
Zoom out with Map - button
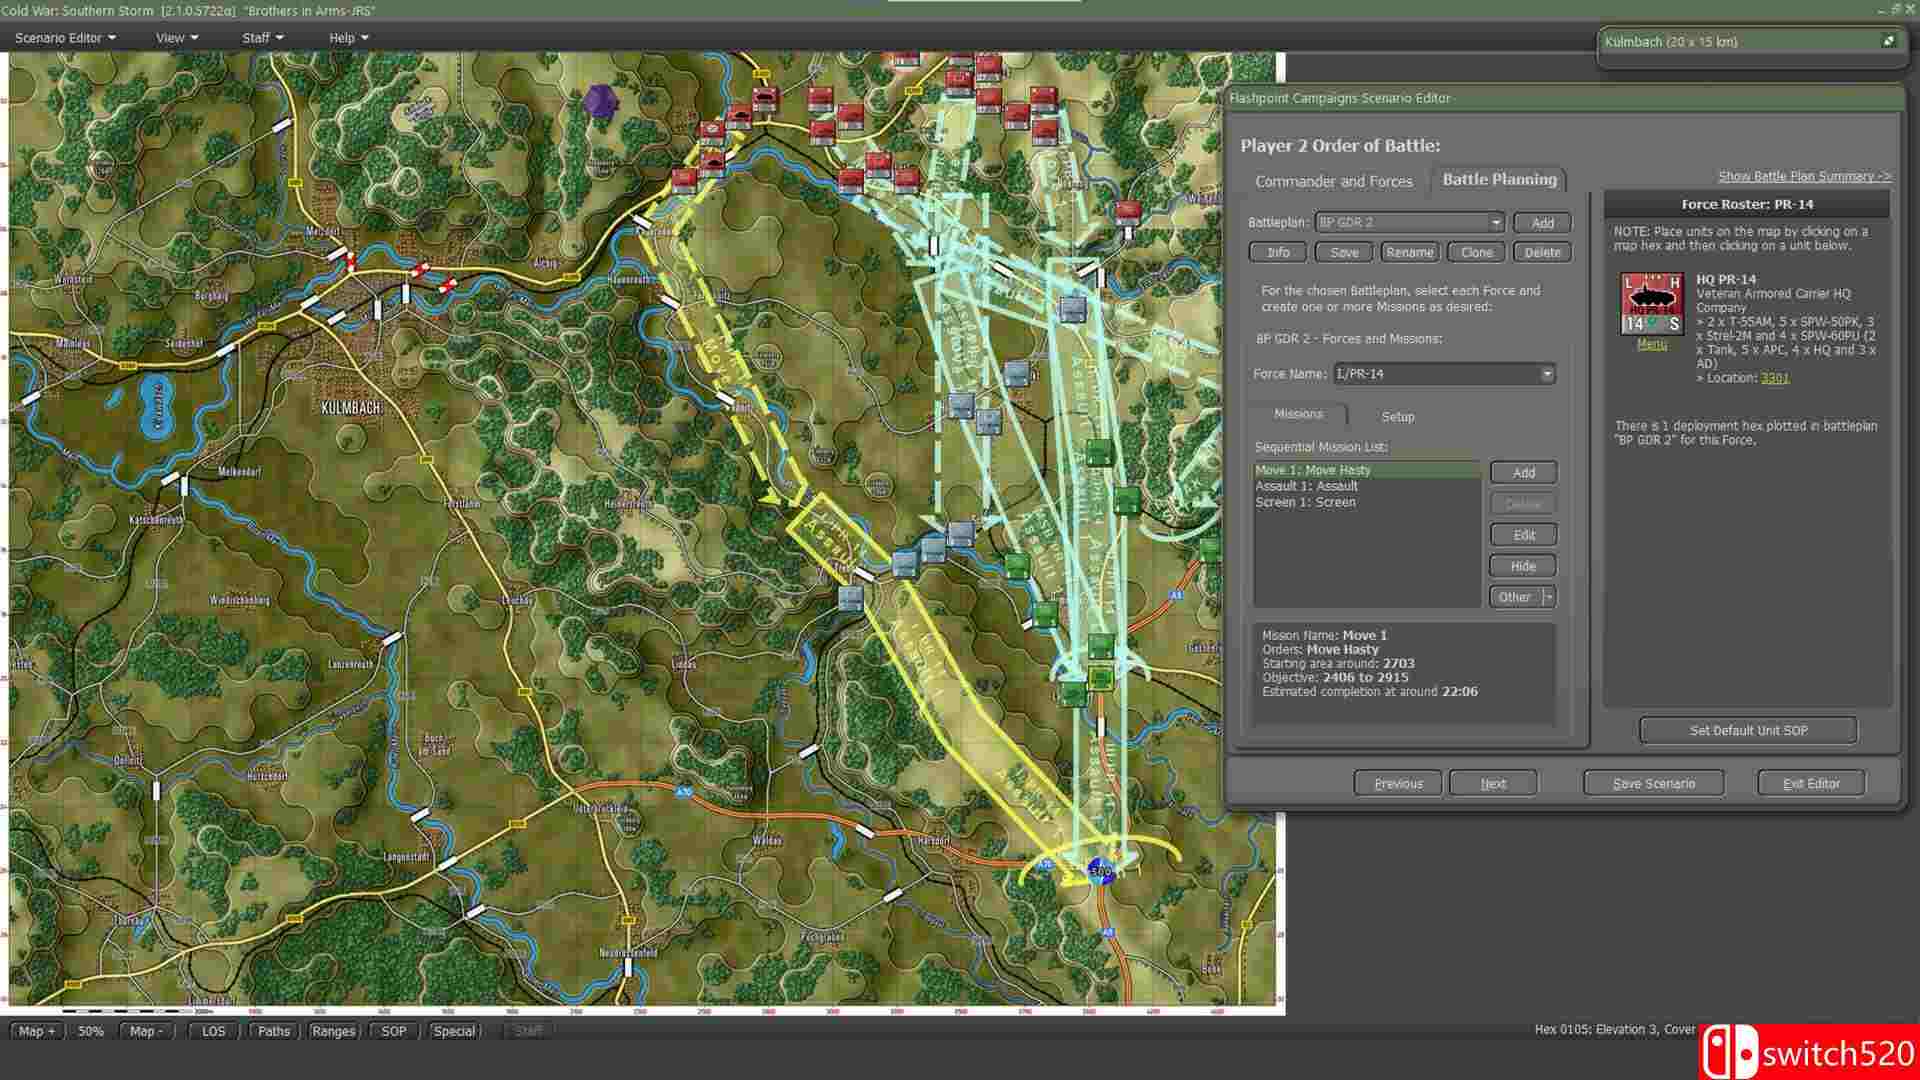click(146, 1031)
